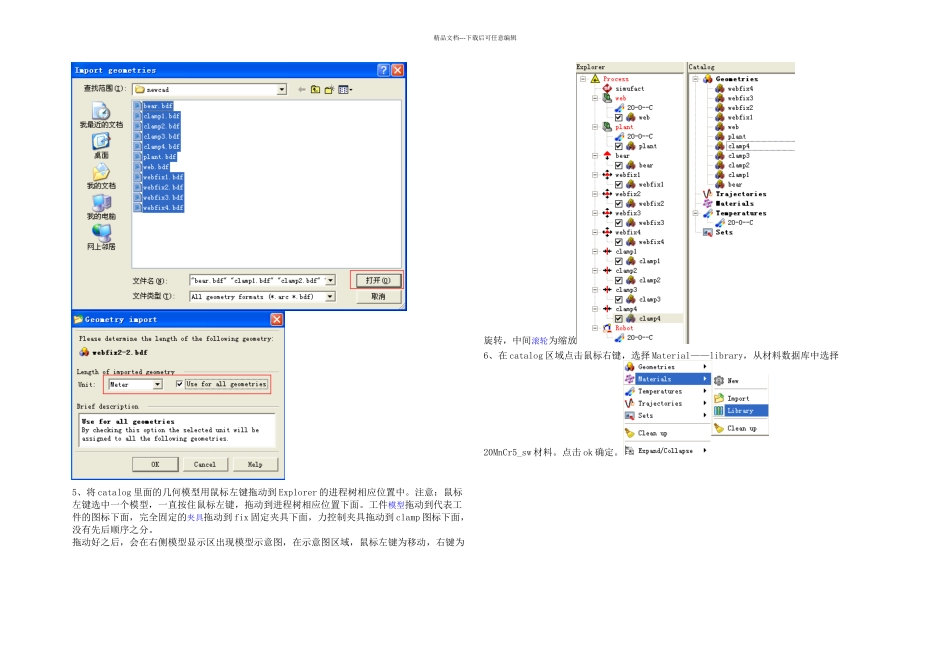Open Expand/Collapse submenu
The width and height of the screenshot is (950, 672).
click(666, 451)
